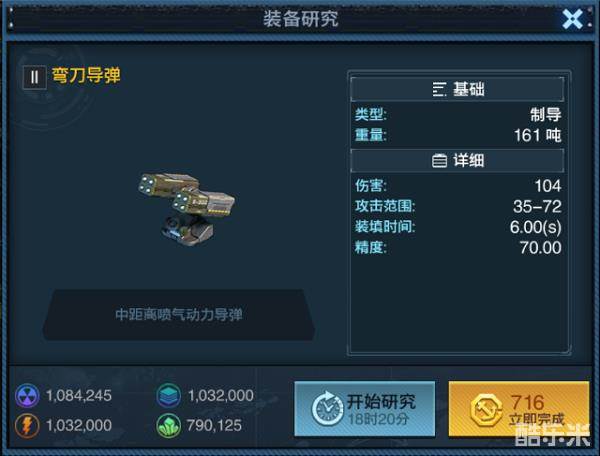Finish instantly with 716 立即完成 button
Screen dimensions: 600x456
click(x=519, y=409)
